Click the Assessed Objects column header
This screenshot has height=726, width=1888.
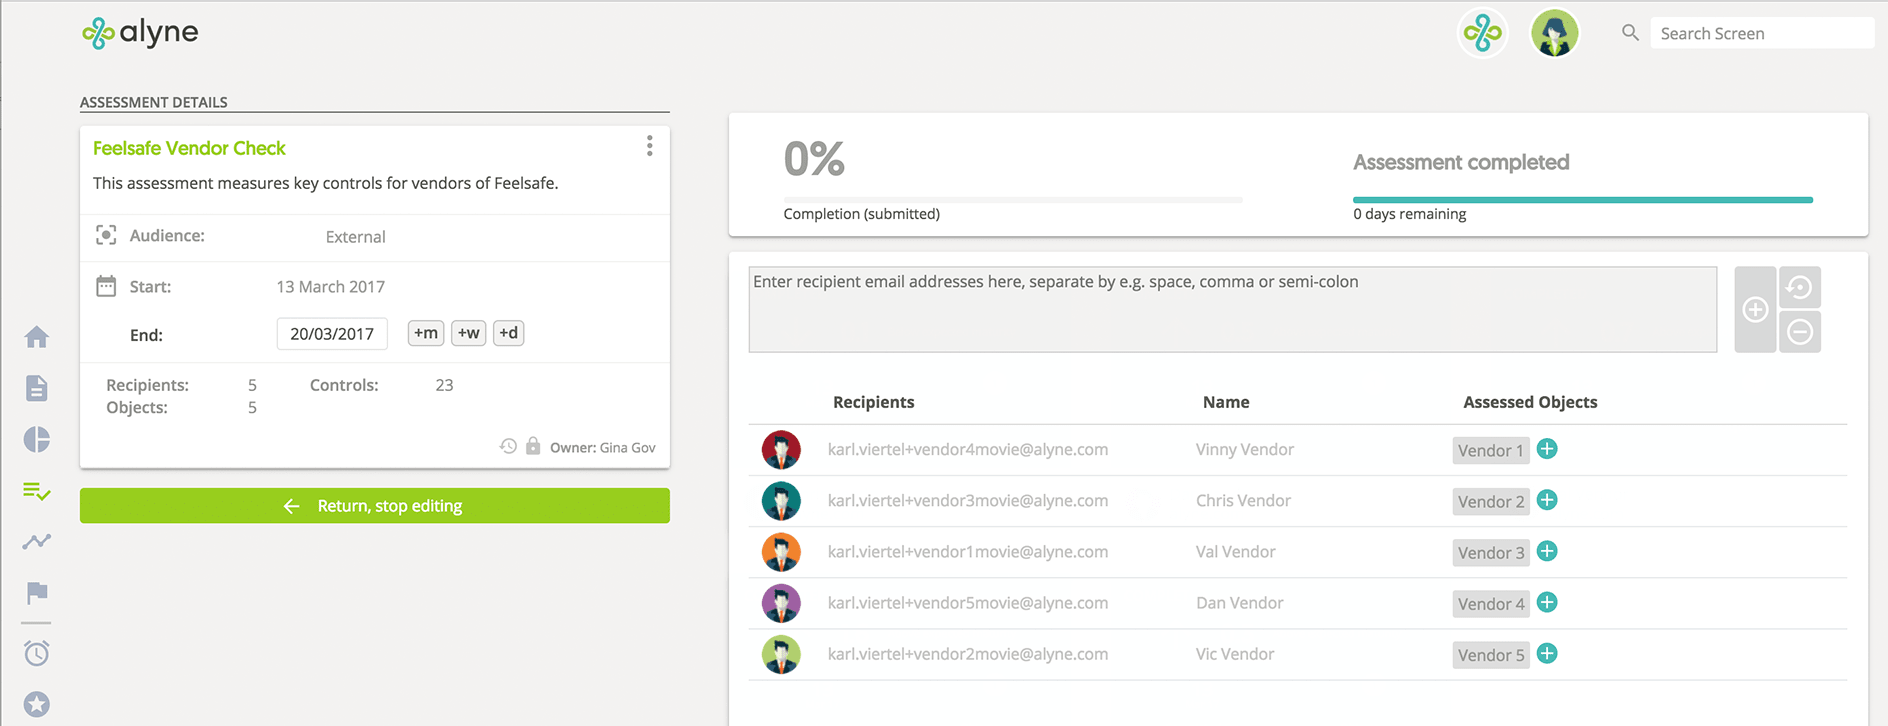click(x=1530, y=402)
